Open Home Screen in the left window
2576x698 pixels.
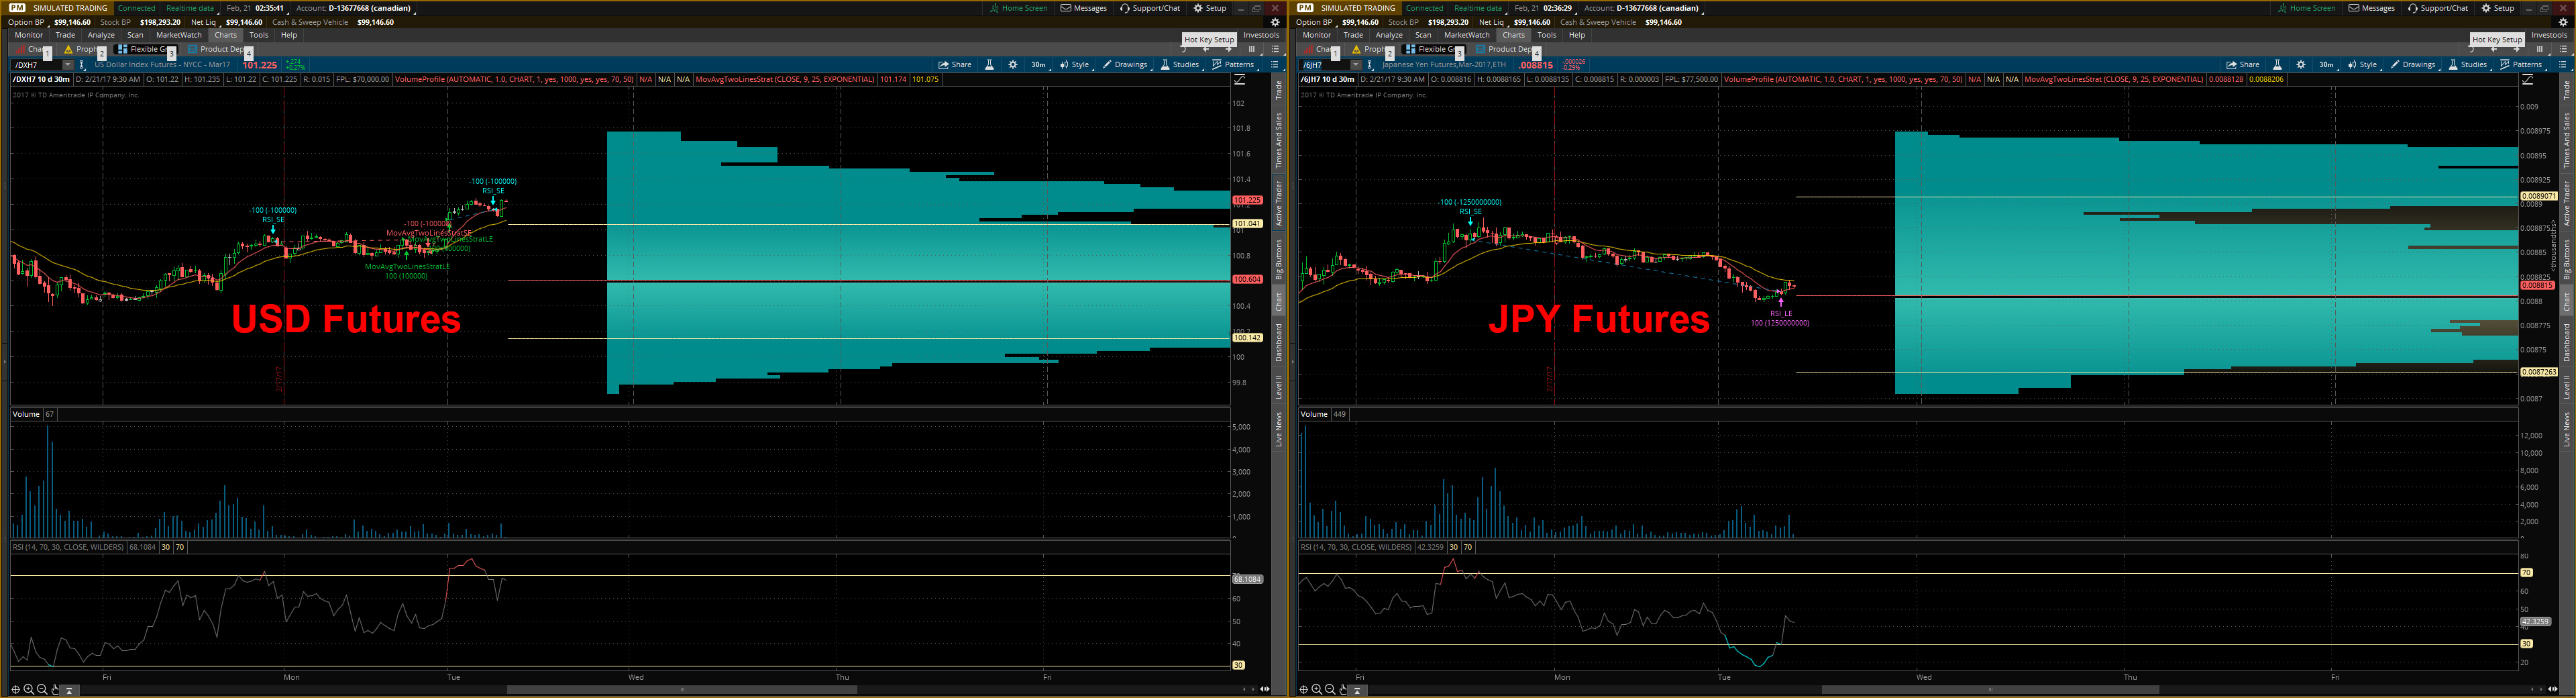[x=1019, y=8]
